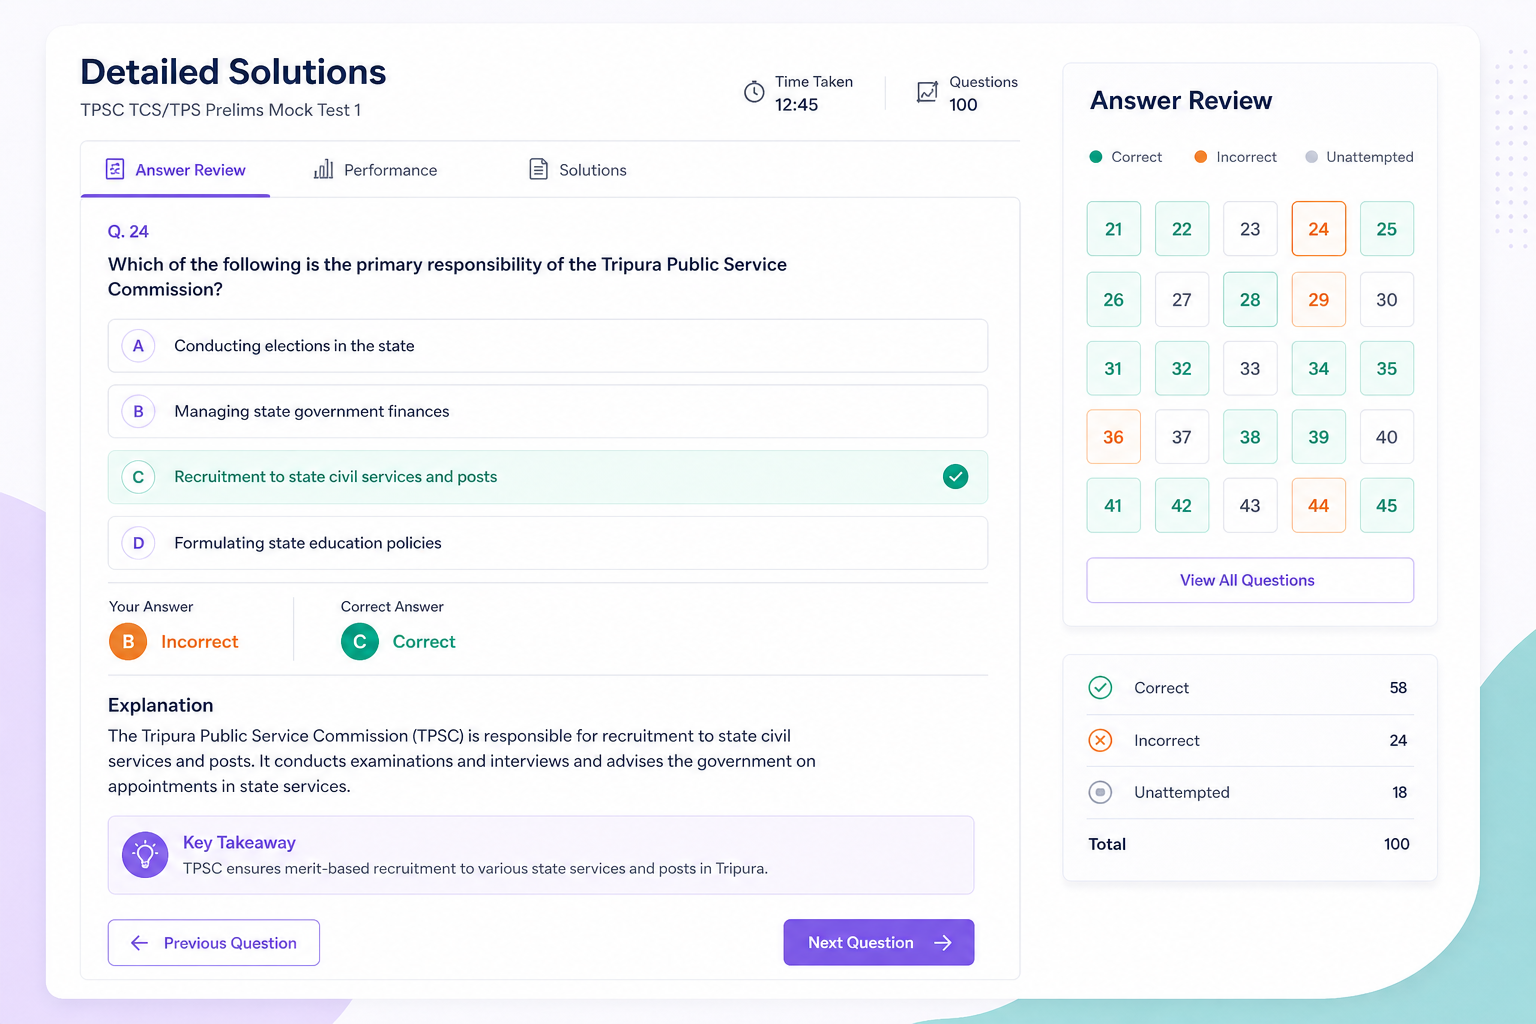
Task: Go to Next Question
Action: 879,943
